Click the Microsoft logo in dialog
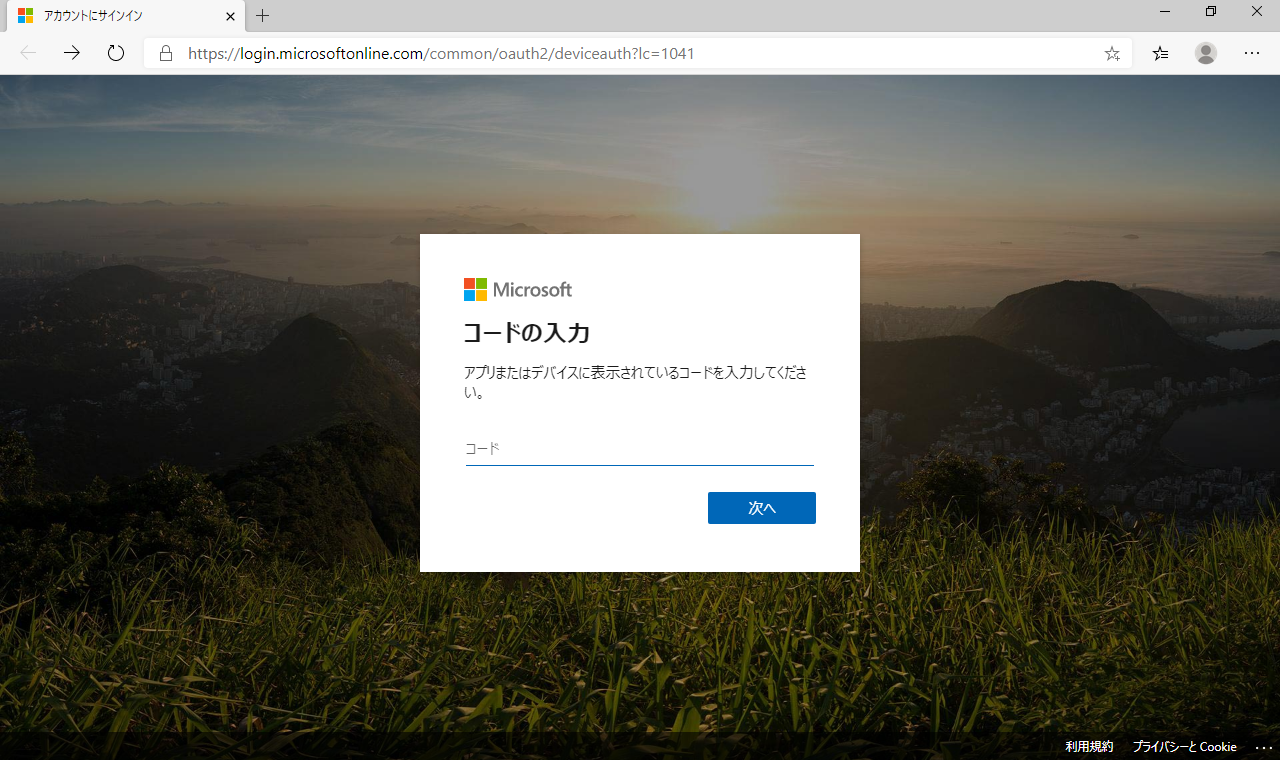 pos(518,290)
